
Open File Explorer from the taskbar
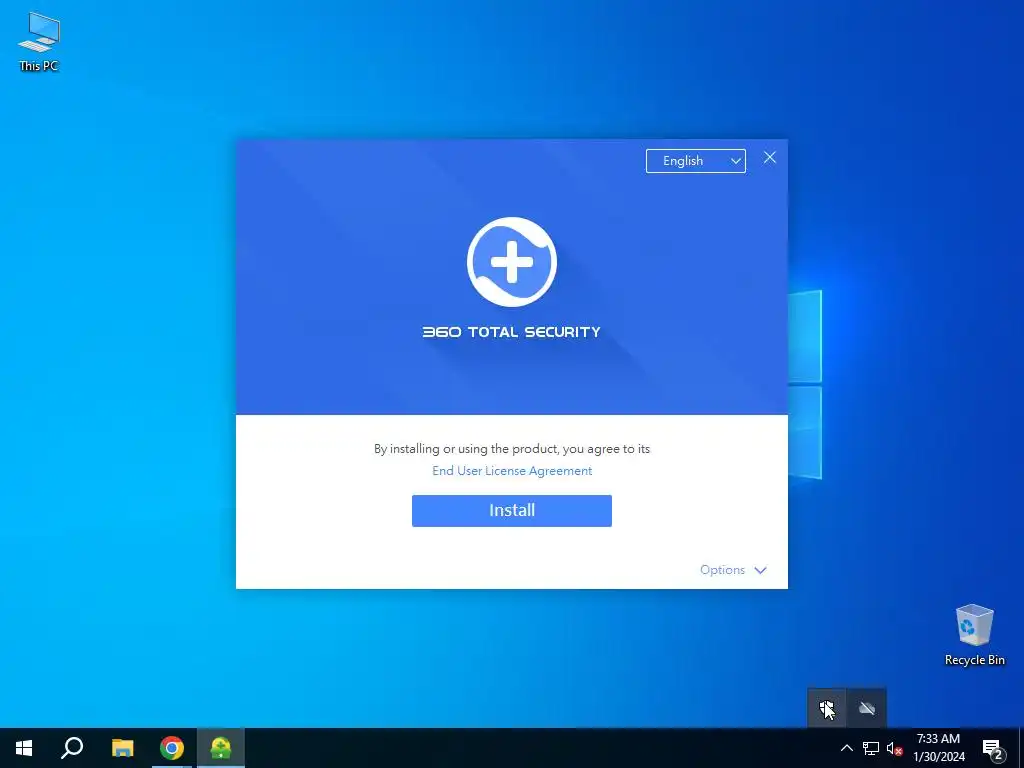(122, 748)
